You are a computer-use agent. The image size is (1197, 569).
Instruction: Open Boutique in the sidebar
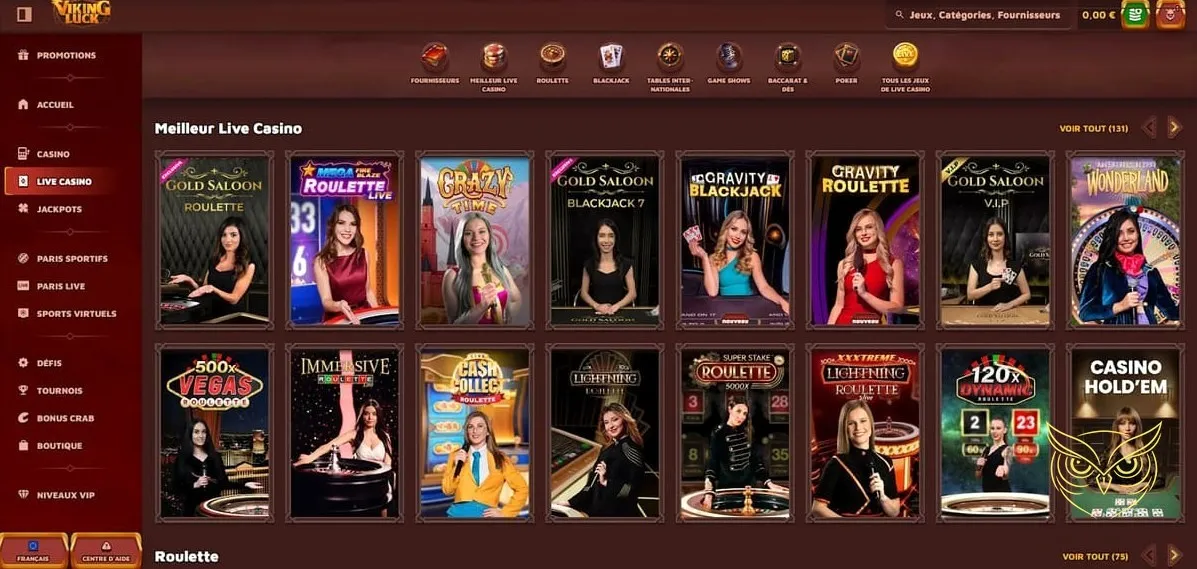(x=50, y=446)
